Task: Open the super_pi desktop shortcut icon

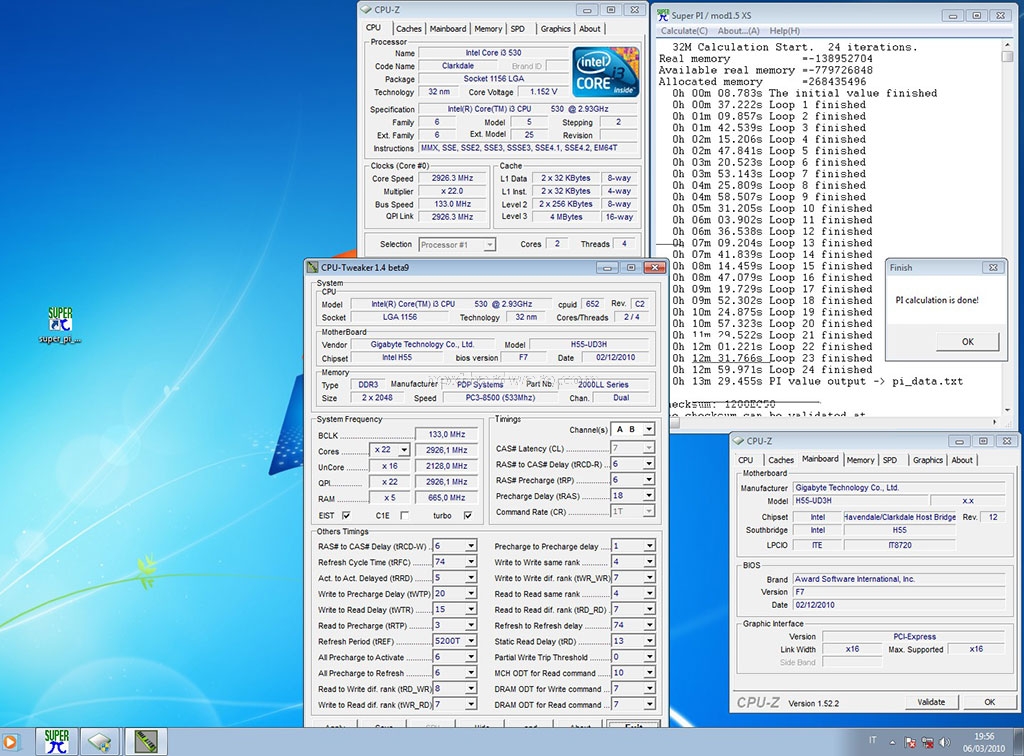Action: click(x=60, y=324)
